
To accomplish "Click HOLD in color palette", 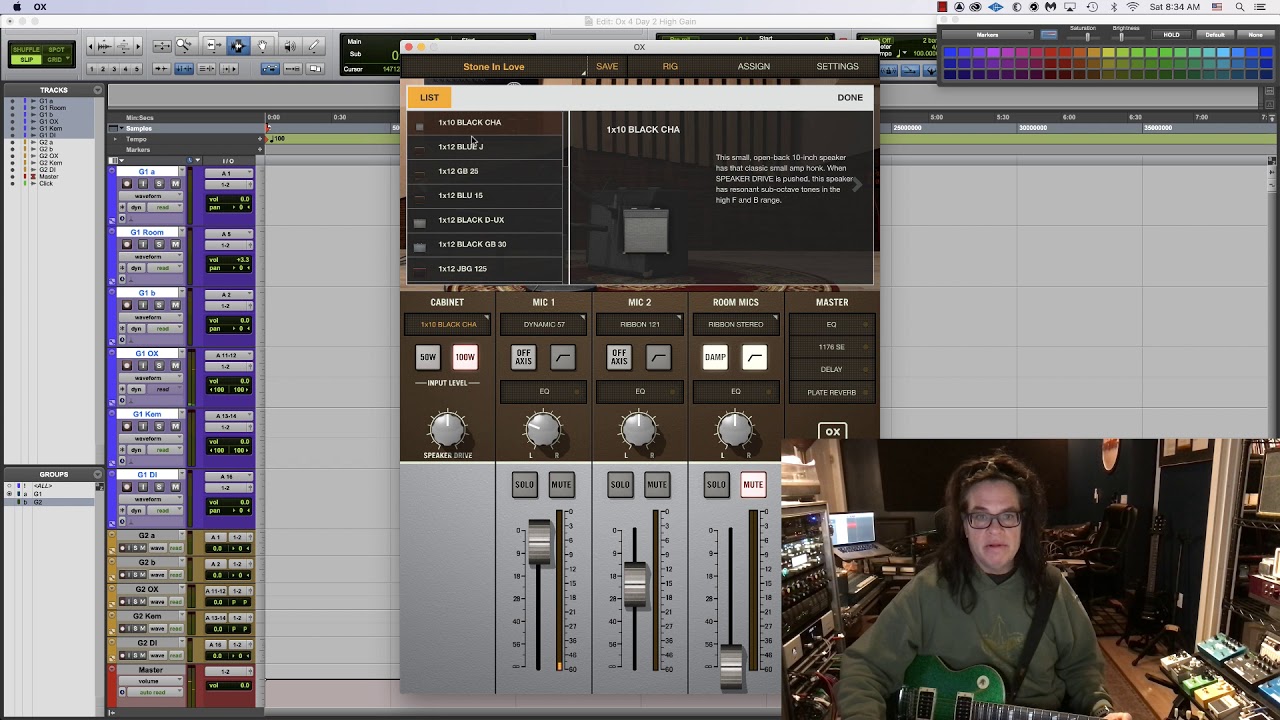I will (x=1171, y=35).
